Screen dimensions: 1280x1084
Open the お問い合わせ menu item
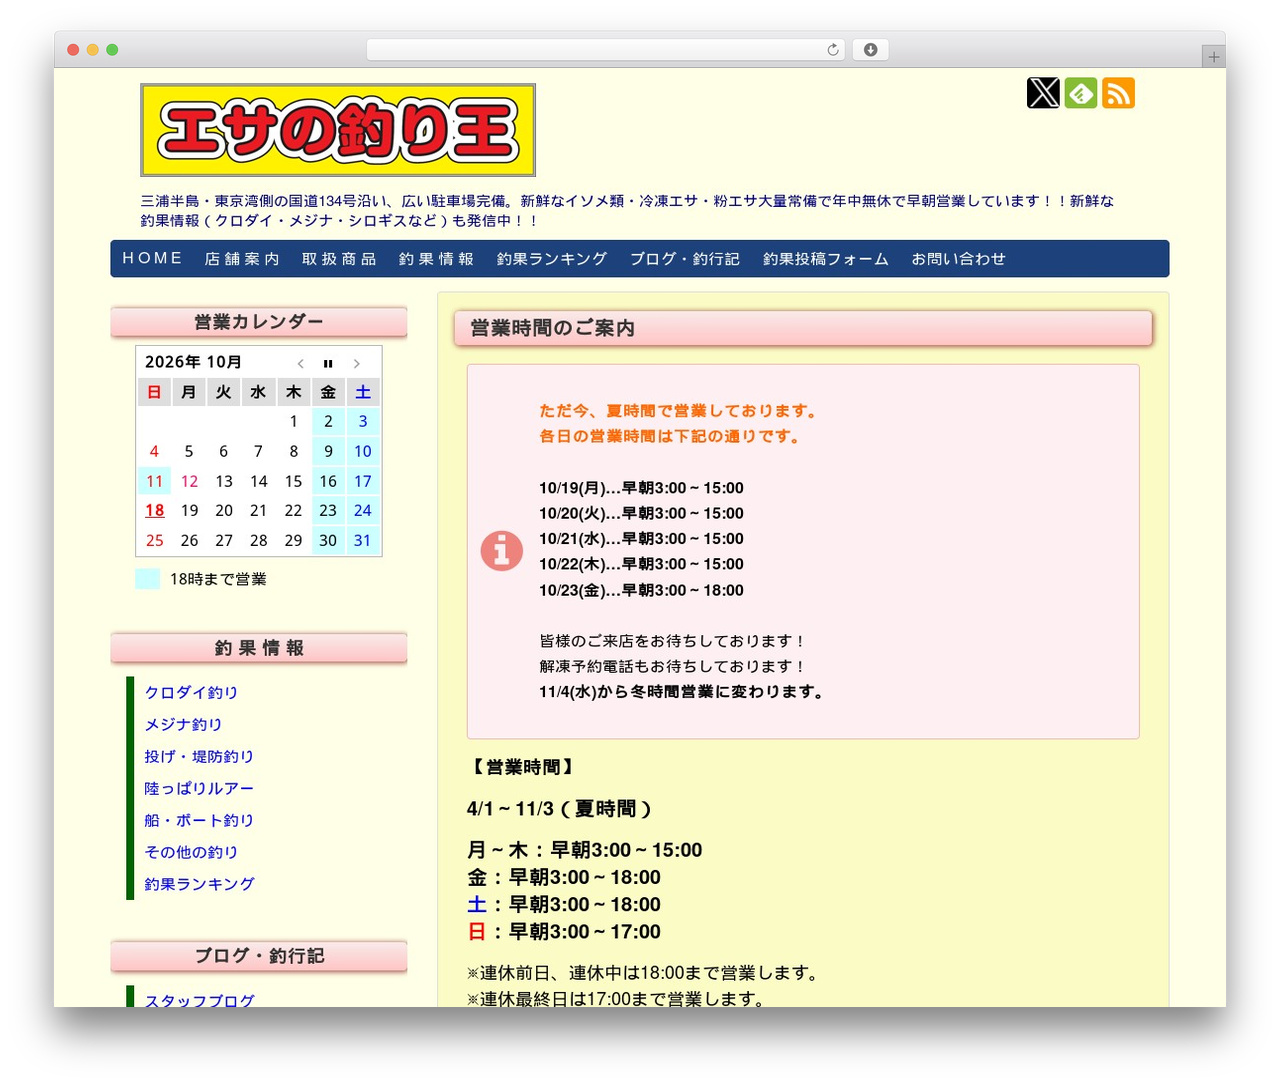[958, 259]
